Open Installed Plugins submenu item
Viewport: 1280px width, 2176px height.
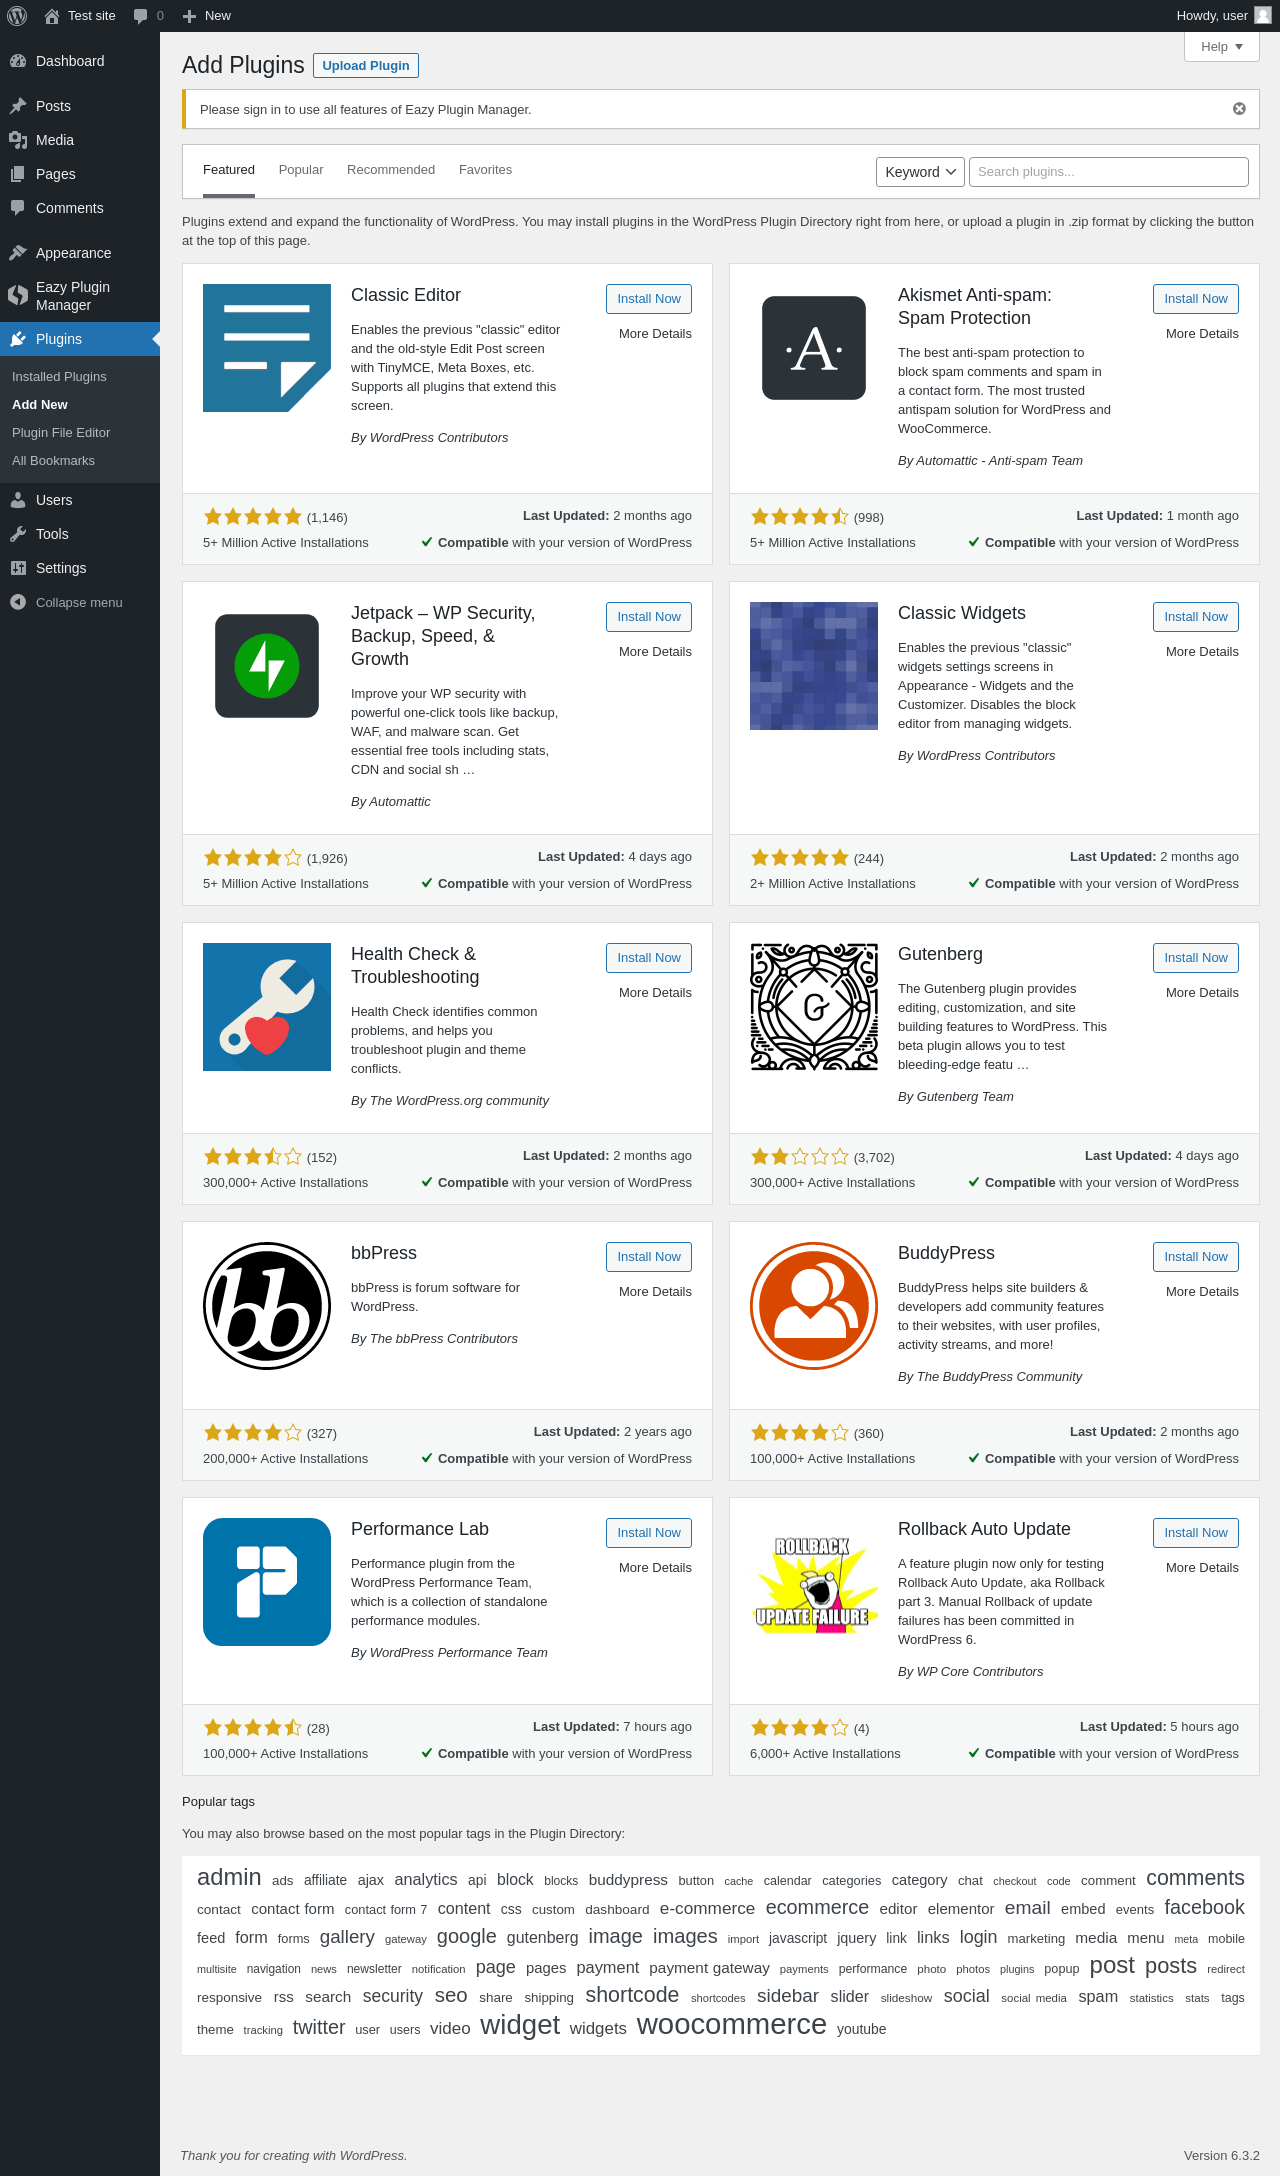click(x=80, y=377)
